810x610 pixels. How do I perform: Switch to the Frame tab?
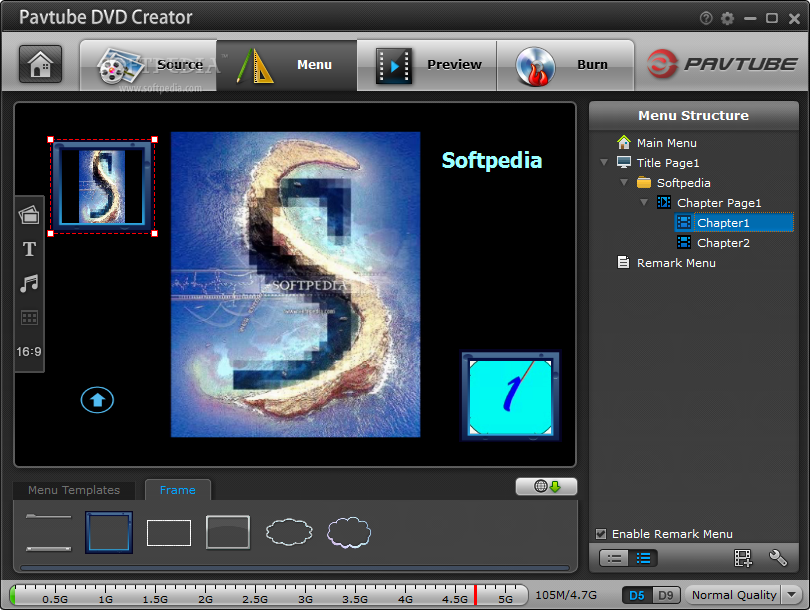pyautogui.click(x=178, y=490)
